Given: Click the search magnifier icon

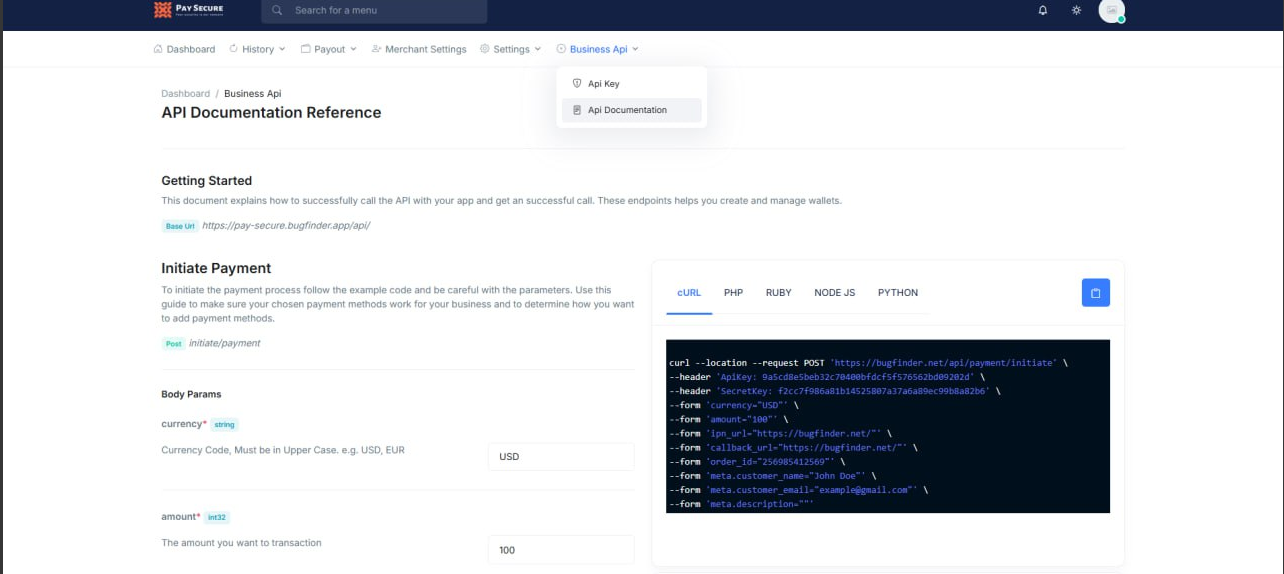Looking at the screenshot, I should [x=277, y=10].
